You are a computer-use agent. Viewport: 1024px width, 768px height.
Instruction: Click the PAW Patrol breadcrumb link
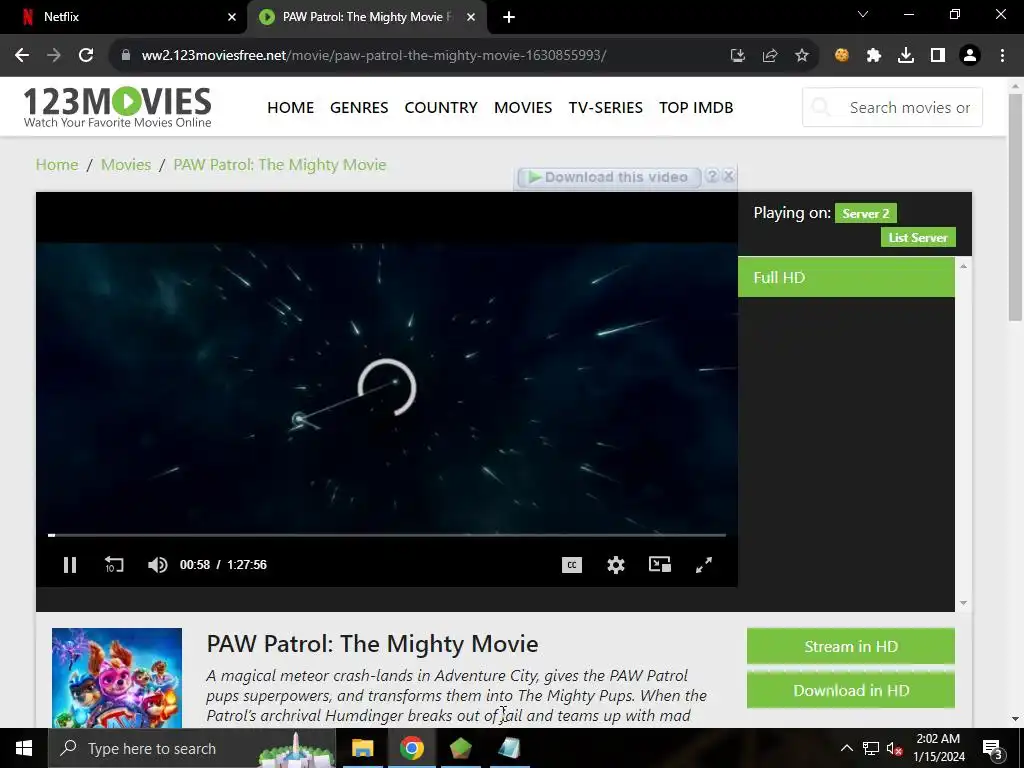(x=280, y=165)
